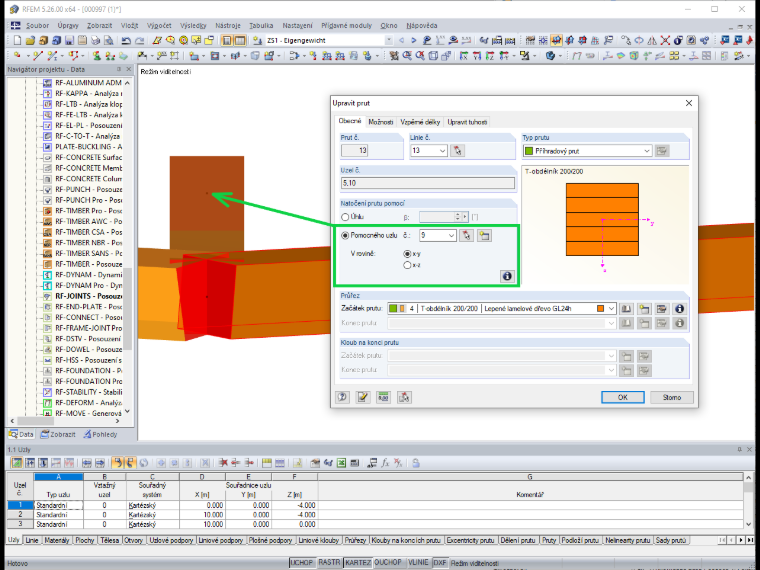Switch to the Upravit tuhosti tab
The width and height of the screenshot is (760, 570).
(x=467, y=122)
